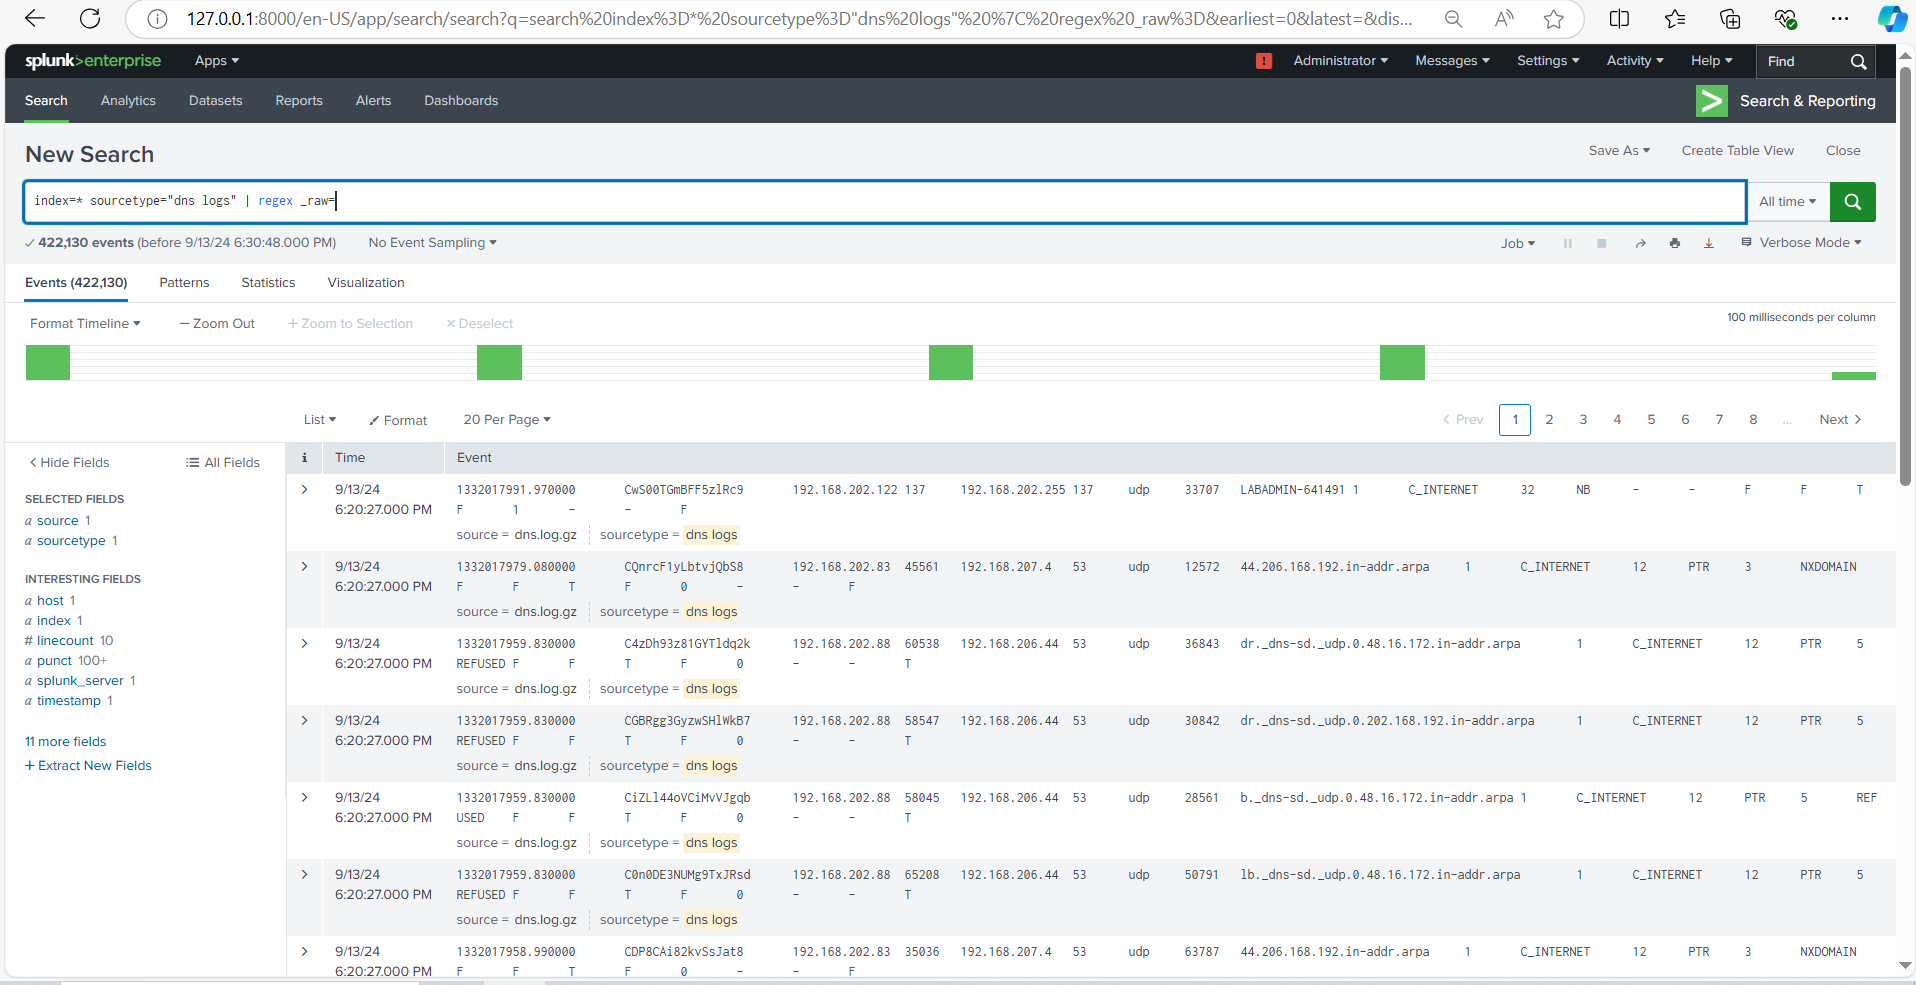Pause the running search job
This screenshot has width=1916, height=985.
click(1568, 242)
